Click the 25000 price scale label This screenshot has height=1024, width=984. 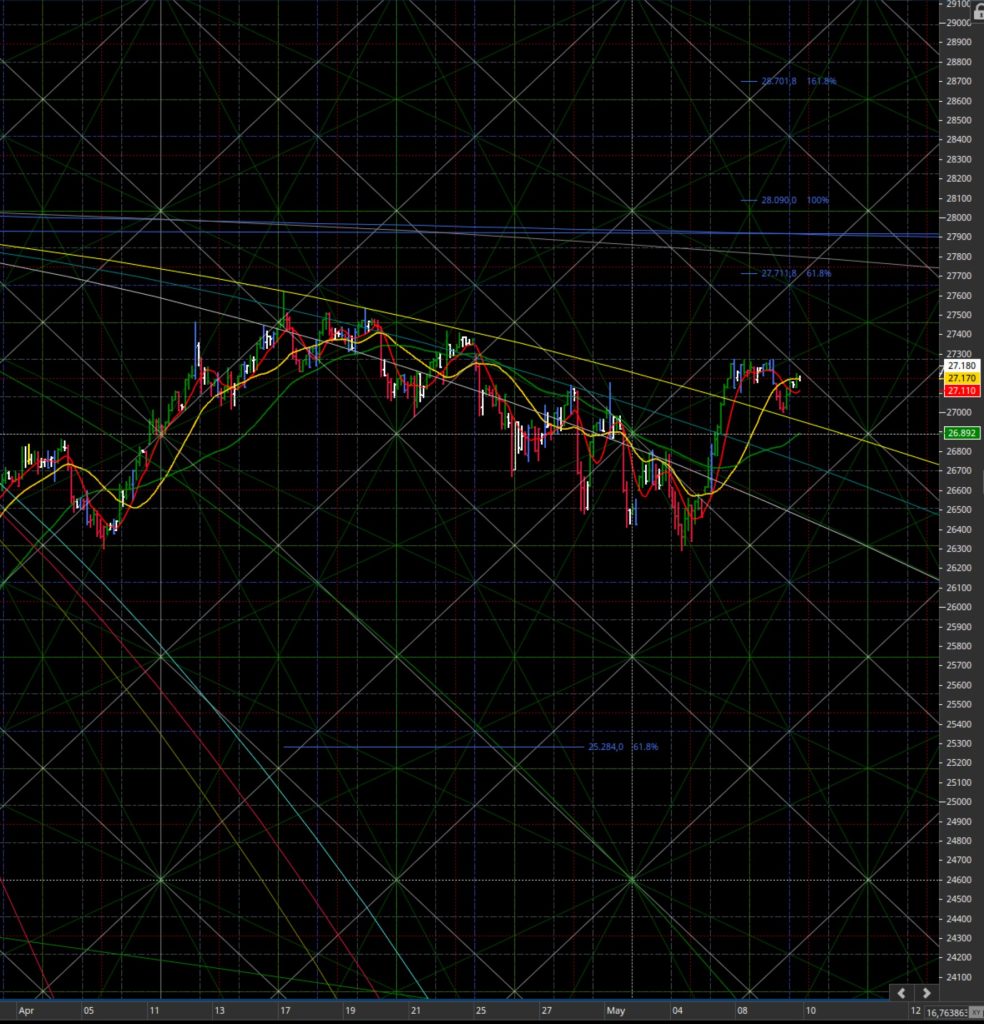pos(959,801)
